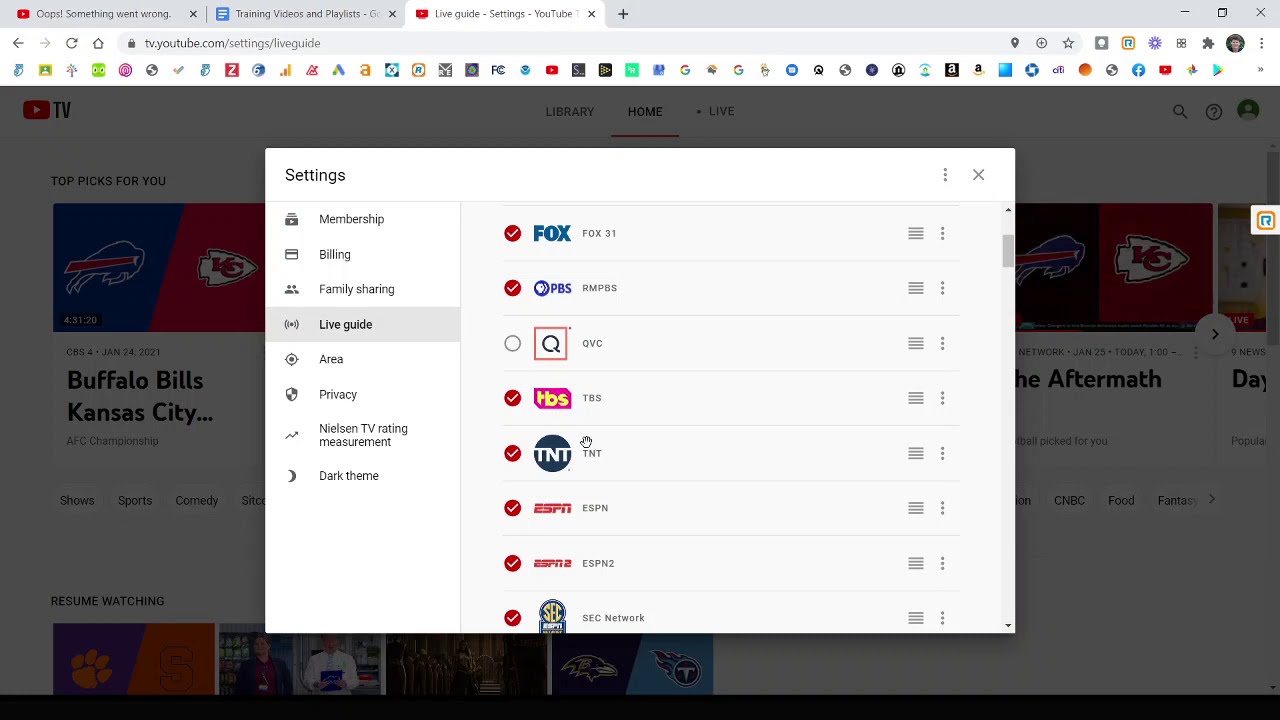The image size is (1280, 720).
Task: Click the Shows category chip
Action: [77, 500]
